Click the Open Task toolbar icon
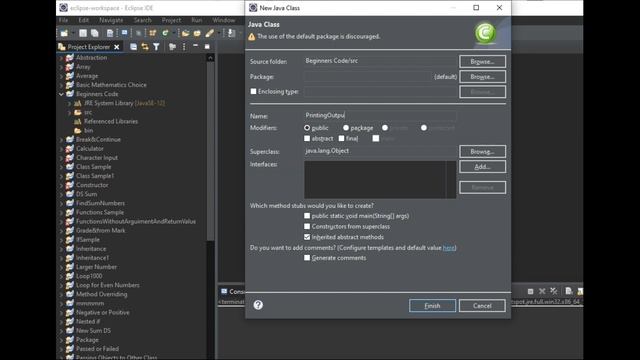Screen dimensions: 640x360 pos(197,33)
